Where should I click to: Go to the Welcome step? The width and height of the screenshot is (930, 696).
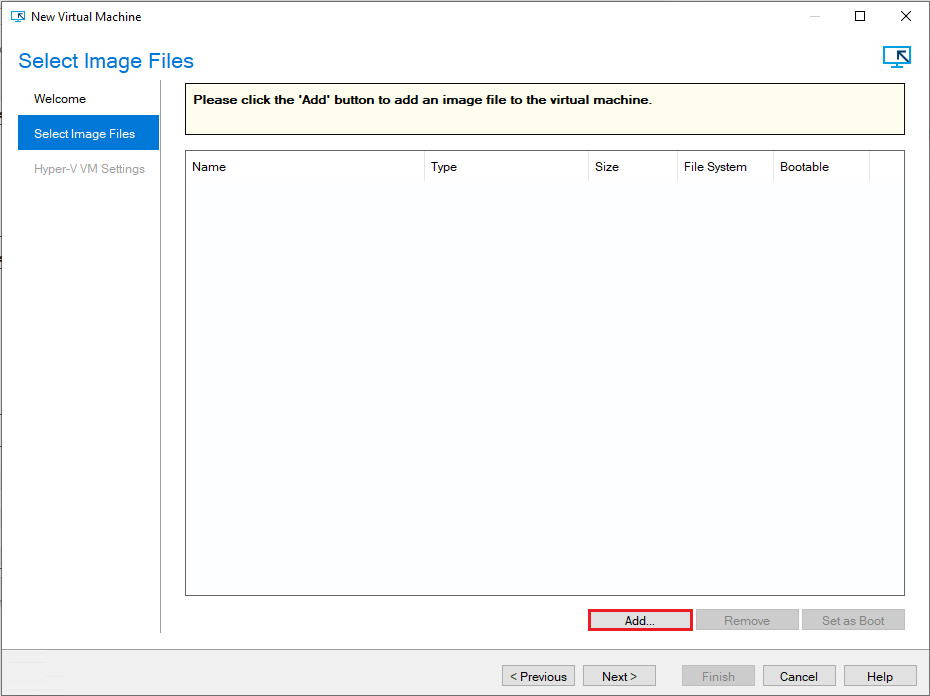(60, 99)
